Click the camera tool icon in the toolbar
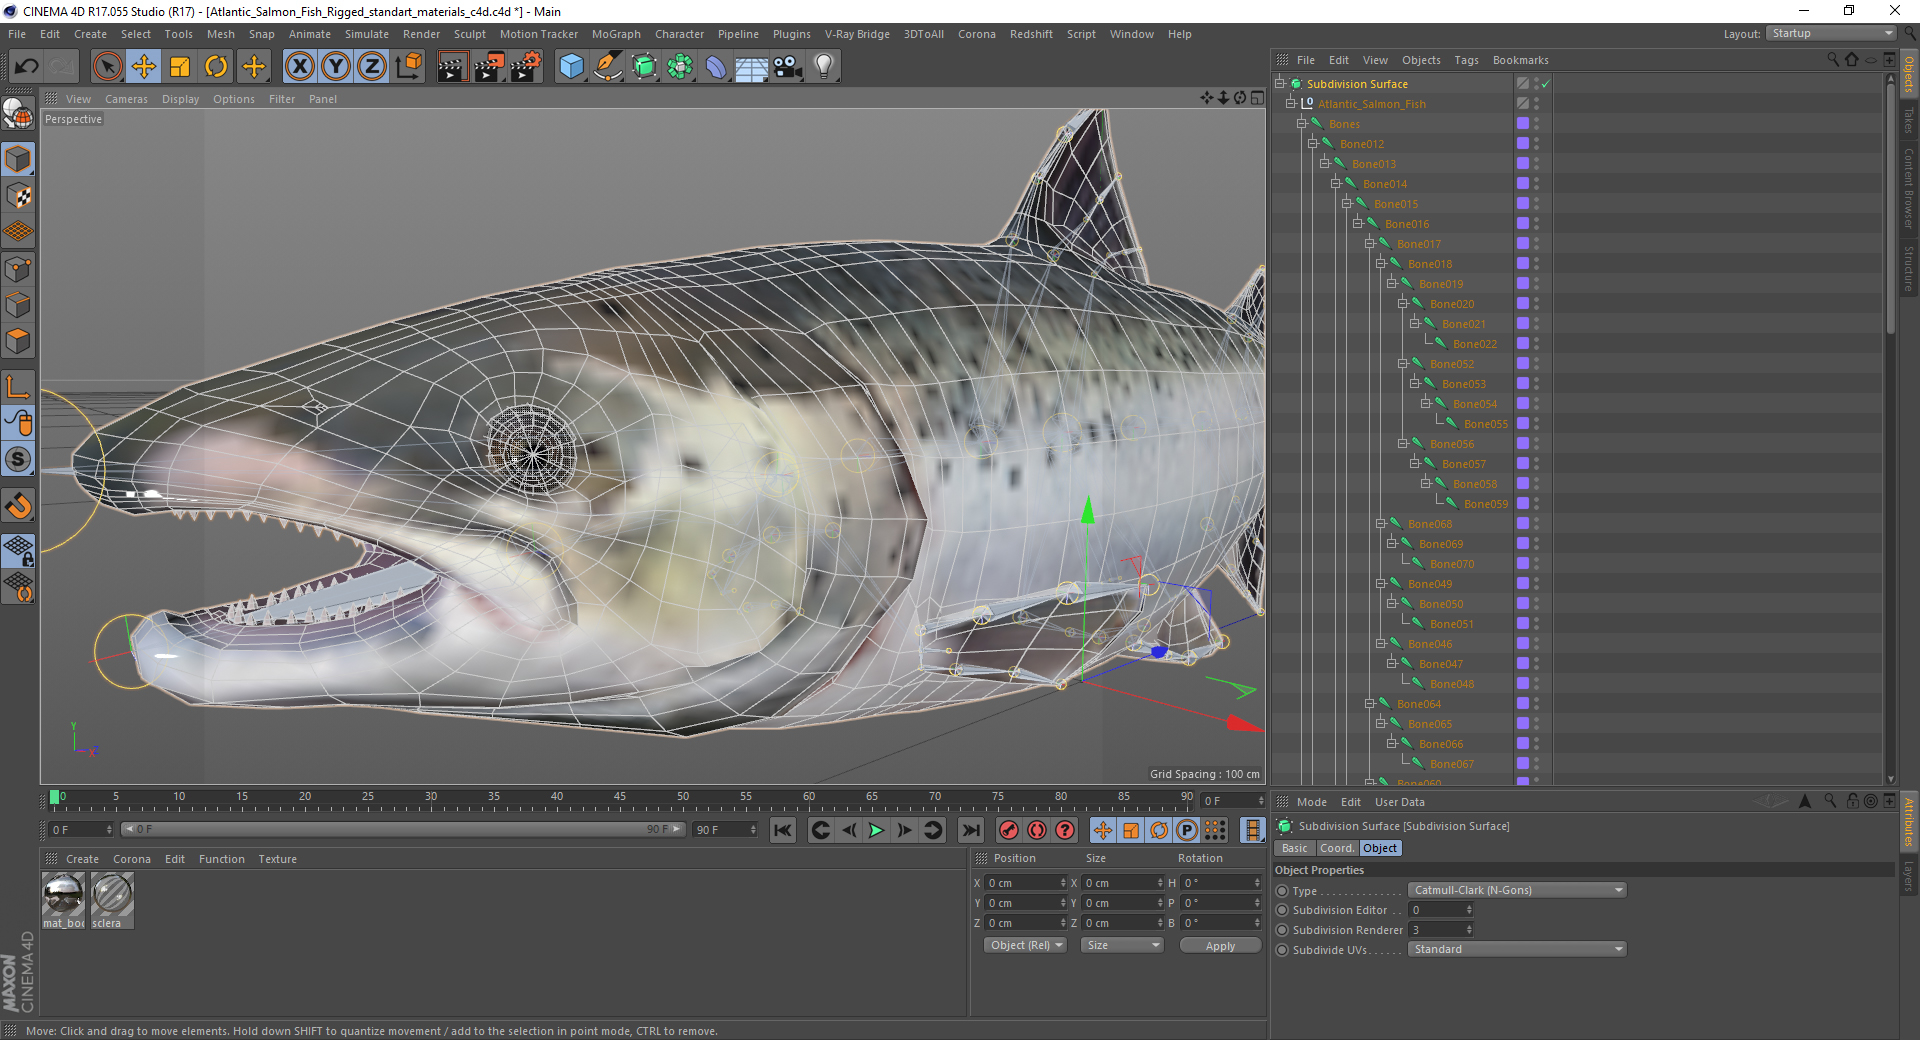The height and width of the screenshot is (1040, 1920). tap(787, 66)
